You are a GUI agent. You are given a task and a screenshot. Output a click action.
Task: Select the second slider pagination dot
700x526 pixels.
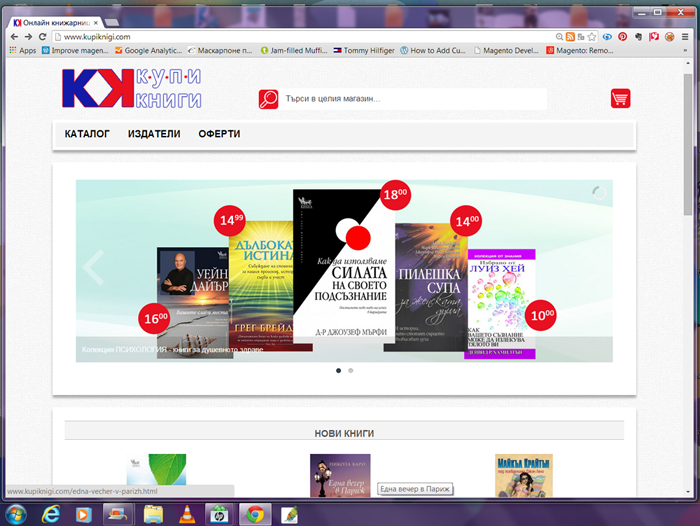[351, 371]
